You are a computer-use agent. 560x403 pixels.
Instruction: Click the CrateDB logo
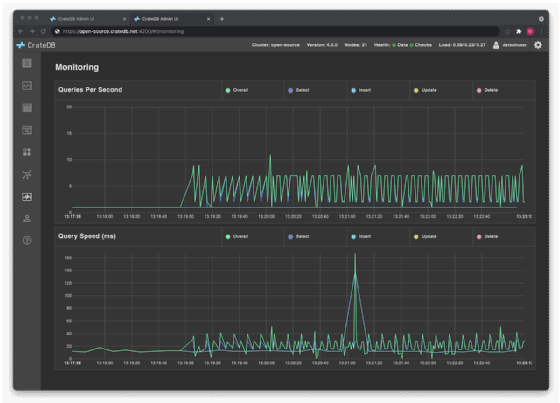pyautogui.click(x=36, y=45)
